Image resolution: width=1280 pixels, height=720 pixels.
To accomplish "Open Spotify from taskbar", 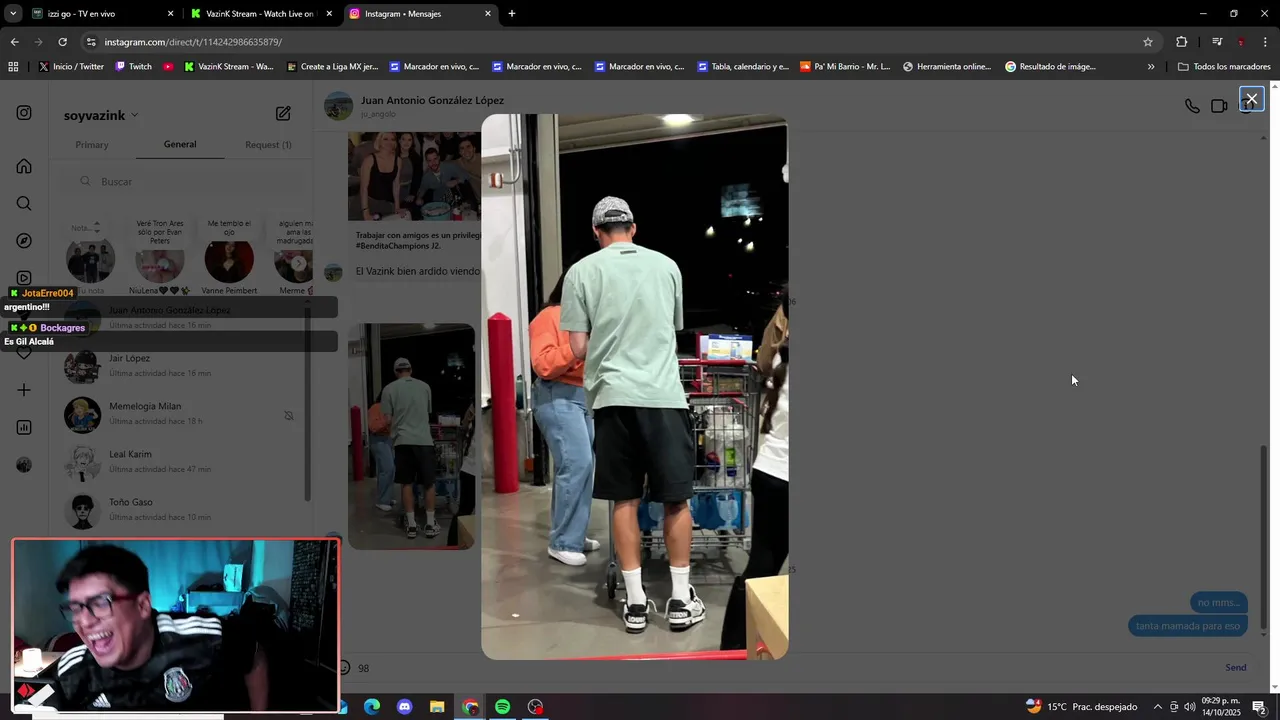I will tap(502, 707).
